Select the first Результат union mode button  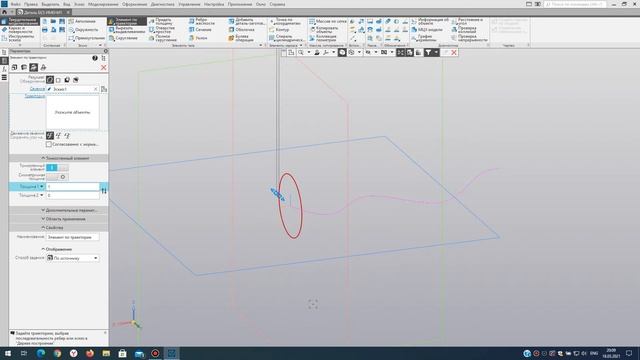tap(50, 80)
